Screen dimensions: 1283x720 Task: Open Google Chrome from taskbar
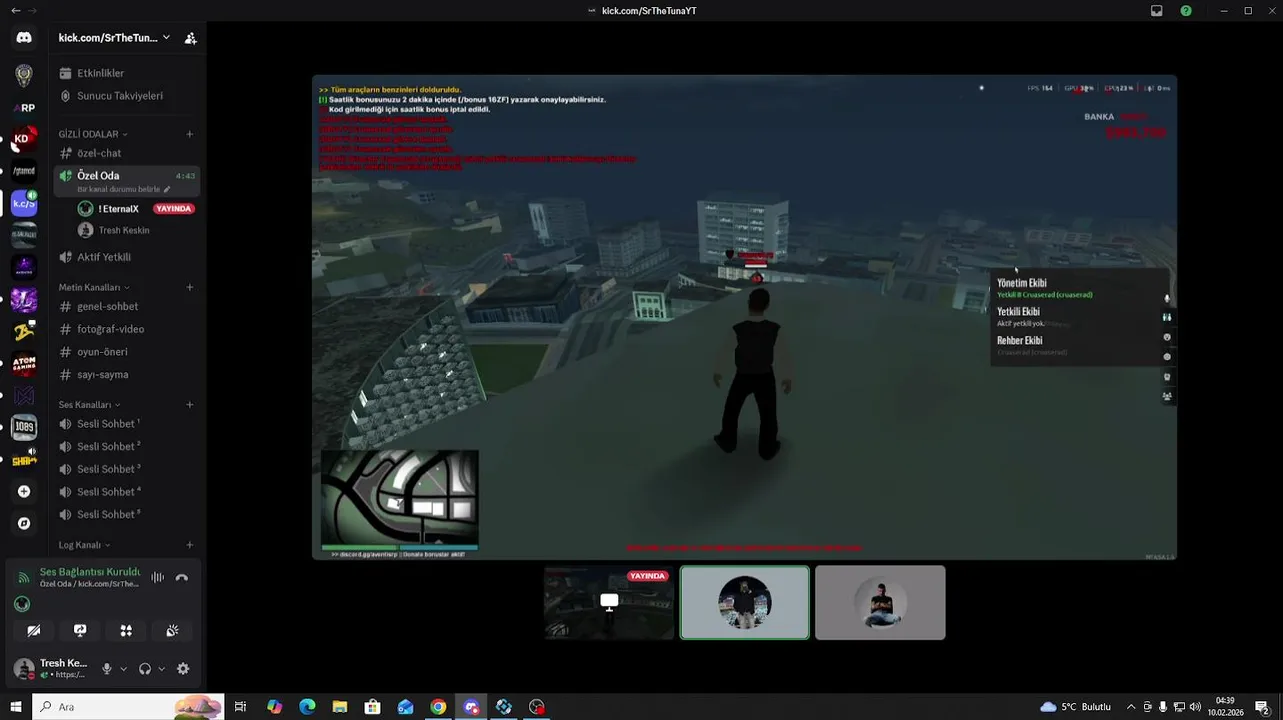(438, 707)
